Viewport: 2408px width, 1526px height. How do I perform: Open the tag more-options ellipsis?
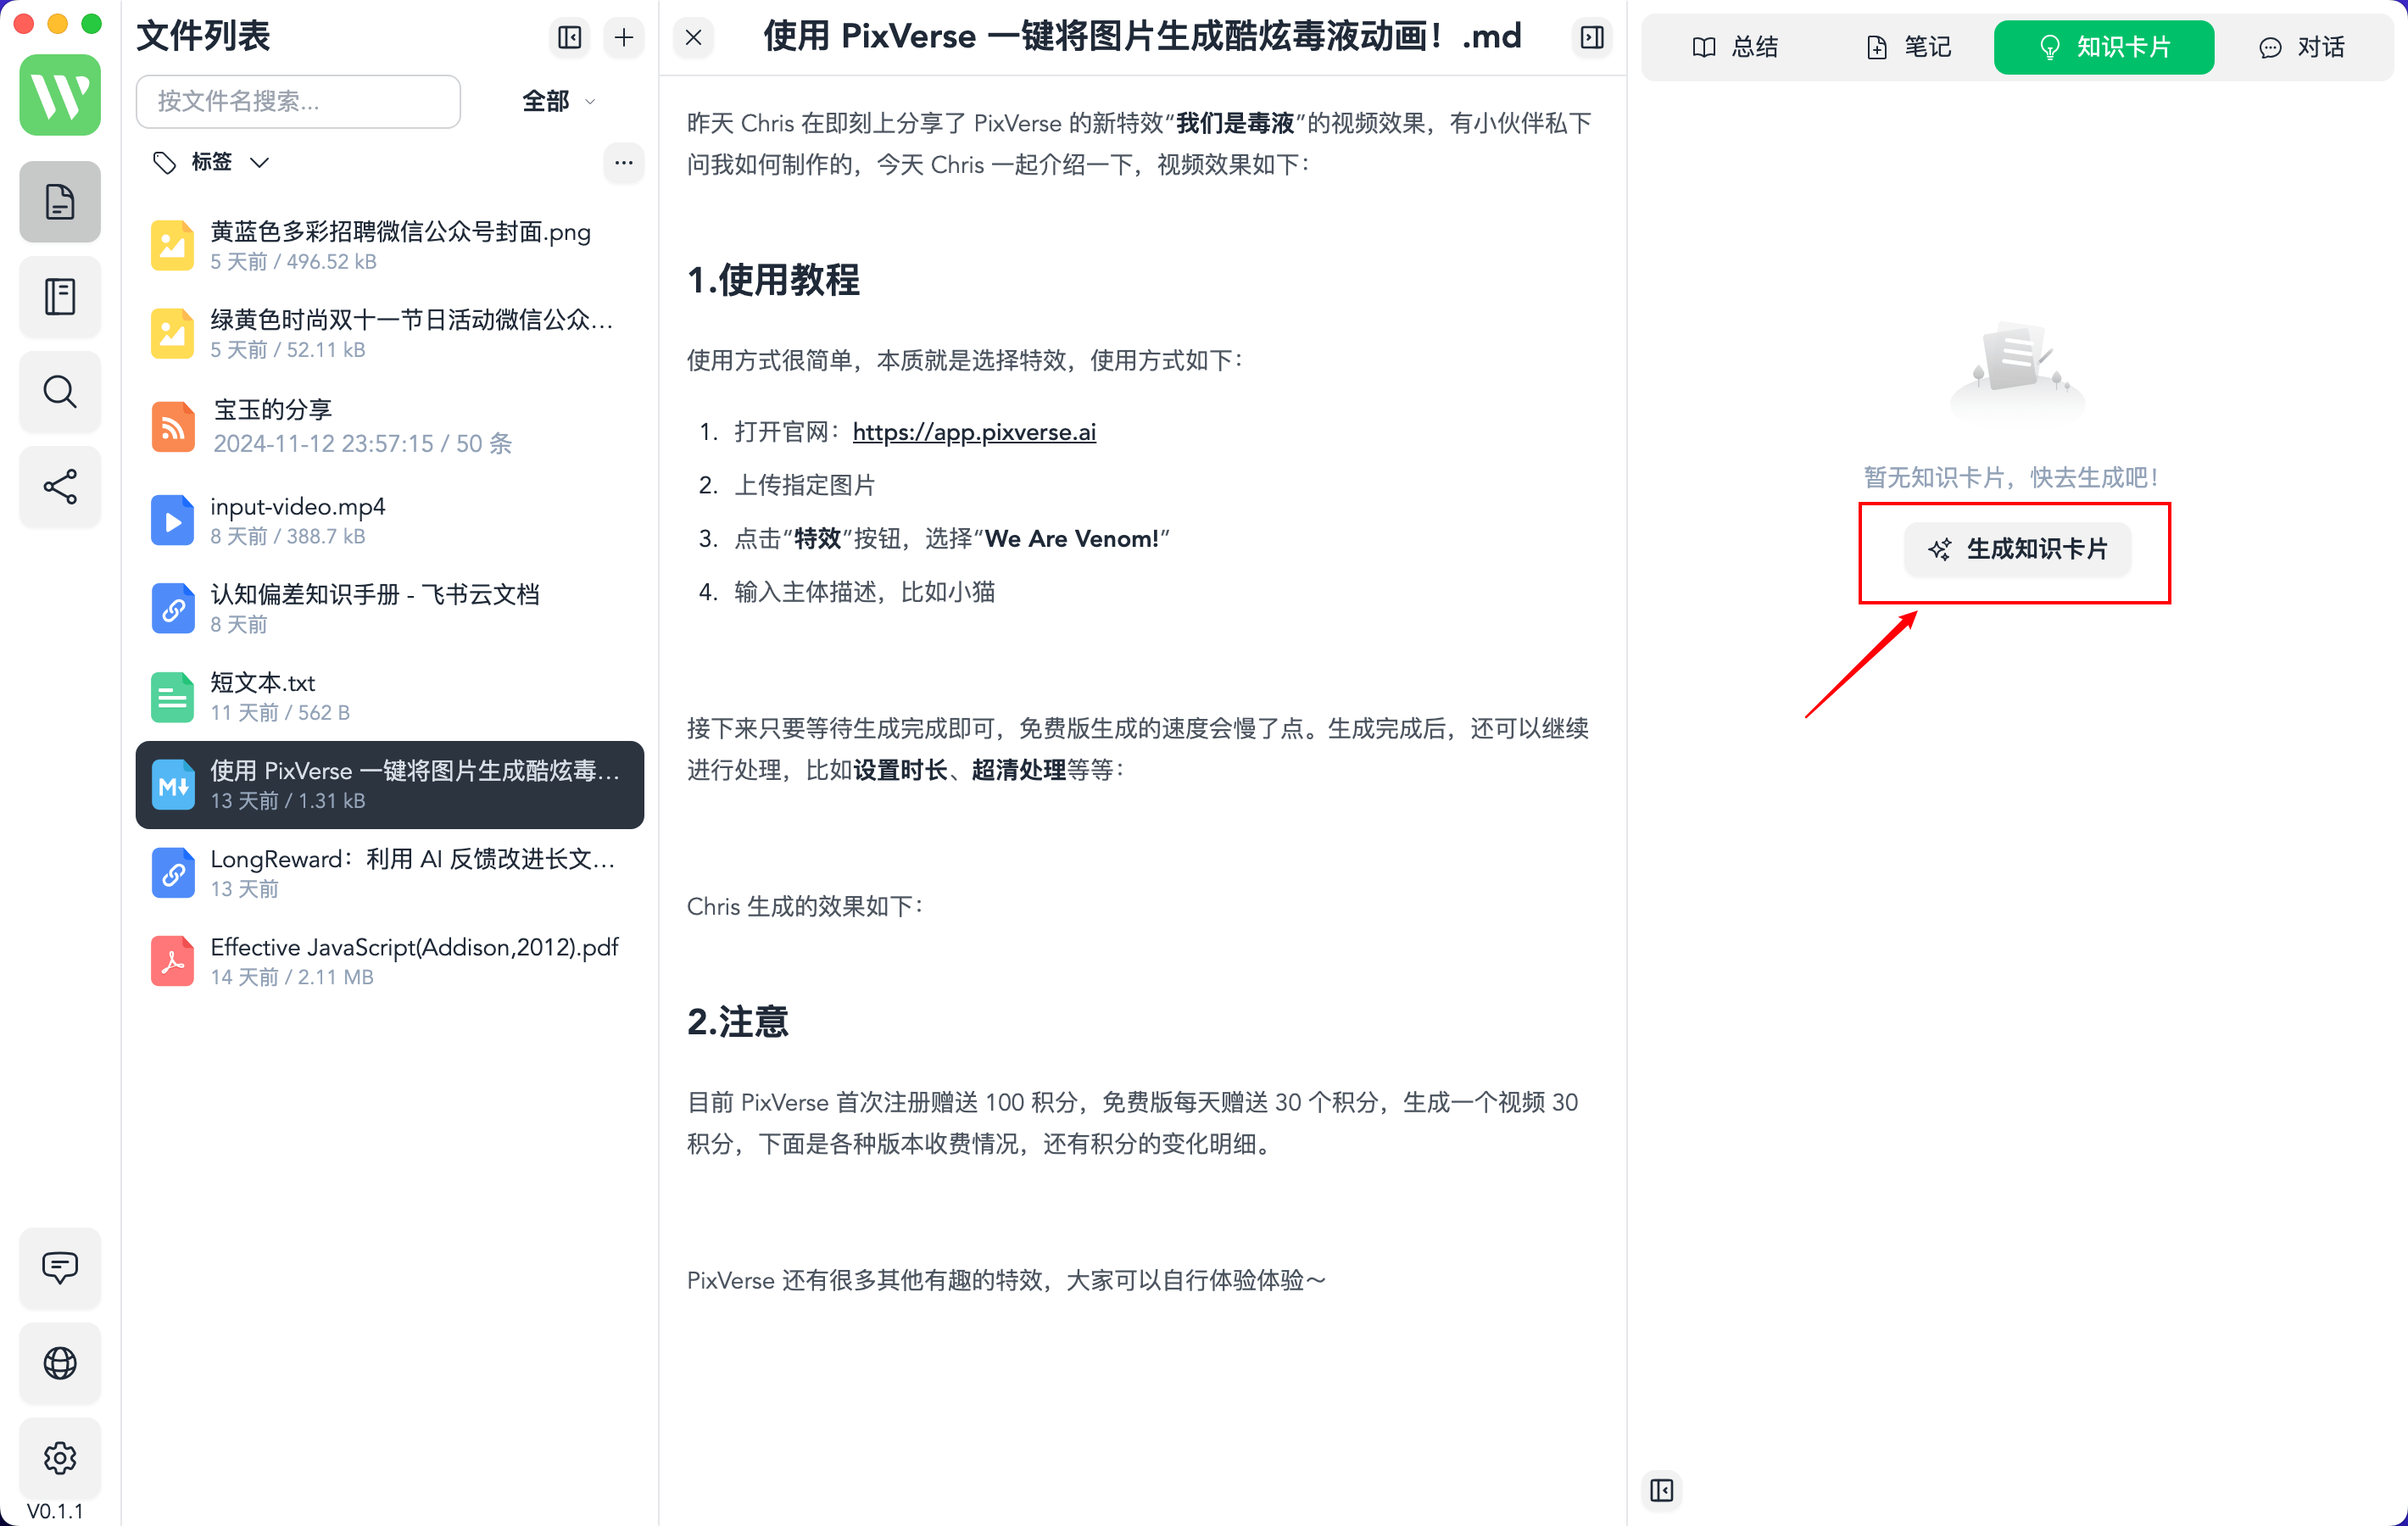point(624,162)
